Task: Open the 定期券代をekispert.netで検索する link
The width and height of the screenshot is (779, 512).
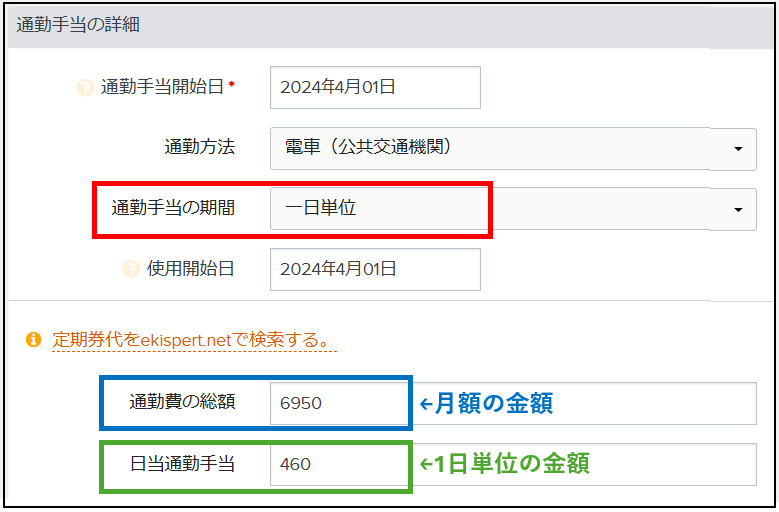Action: pos(194,340)
